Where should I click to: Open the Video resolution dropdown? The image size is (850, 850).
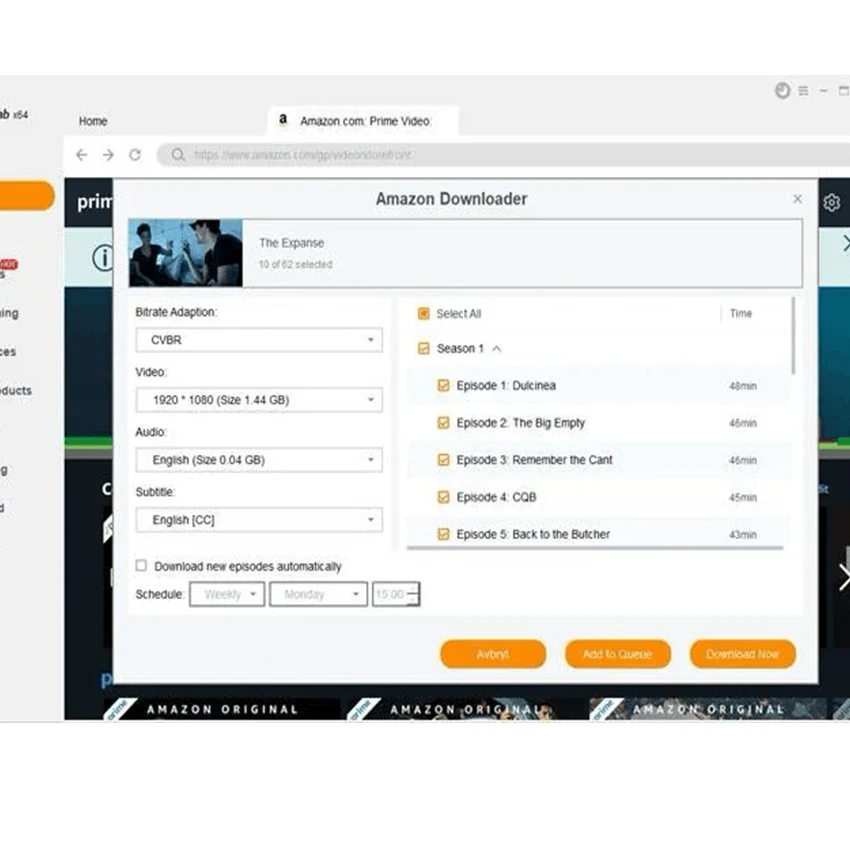pos(259,400)
